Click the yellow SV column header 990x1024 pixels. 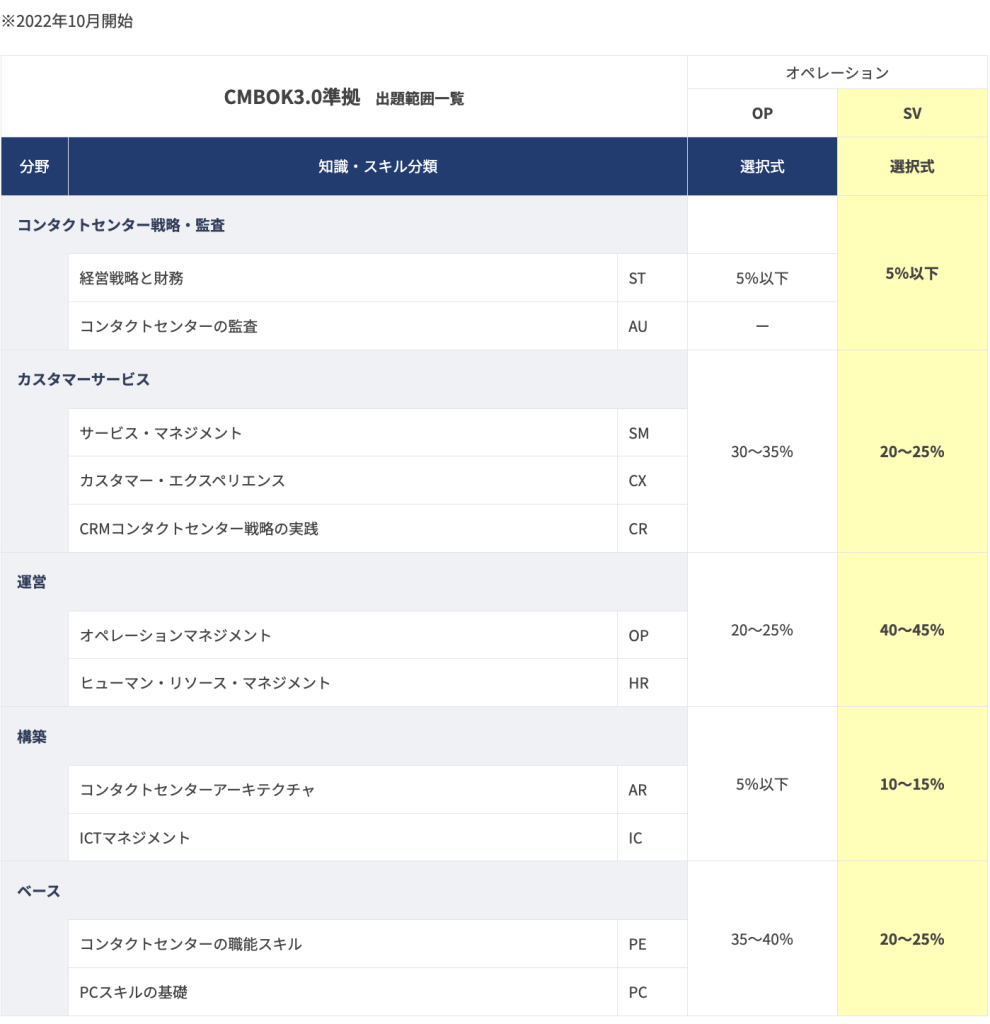tap(911, 114)
